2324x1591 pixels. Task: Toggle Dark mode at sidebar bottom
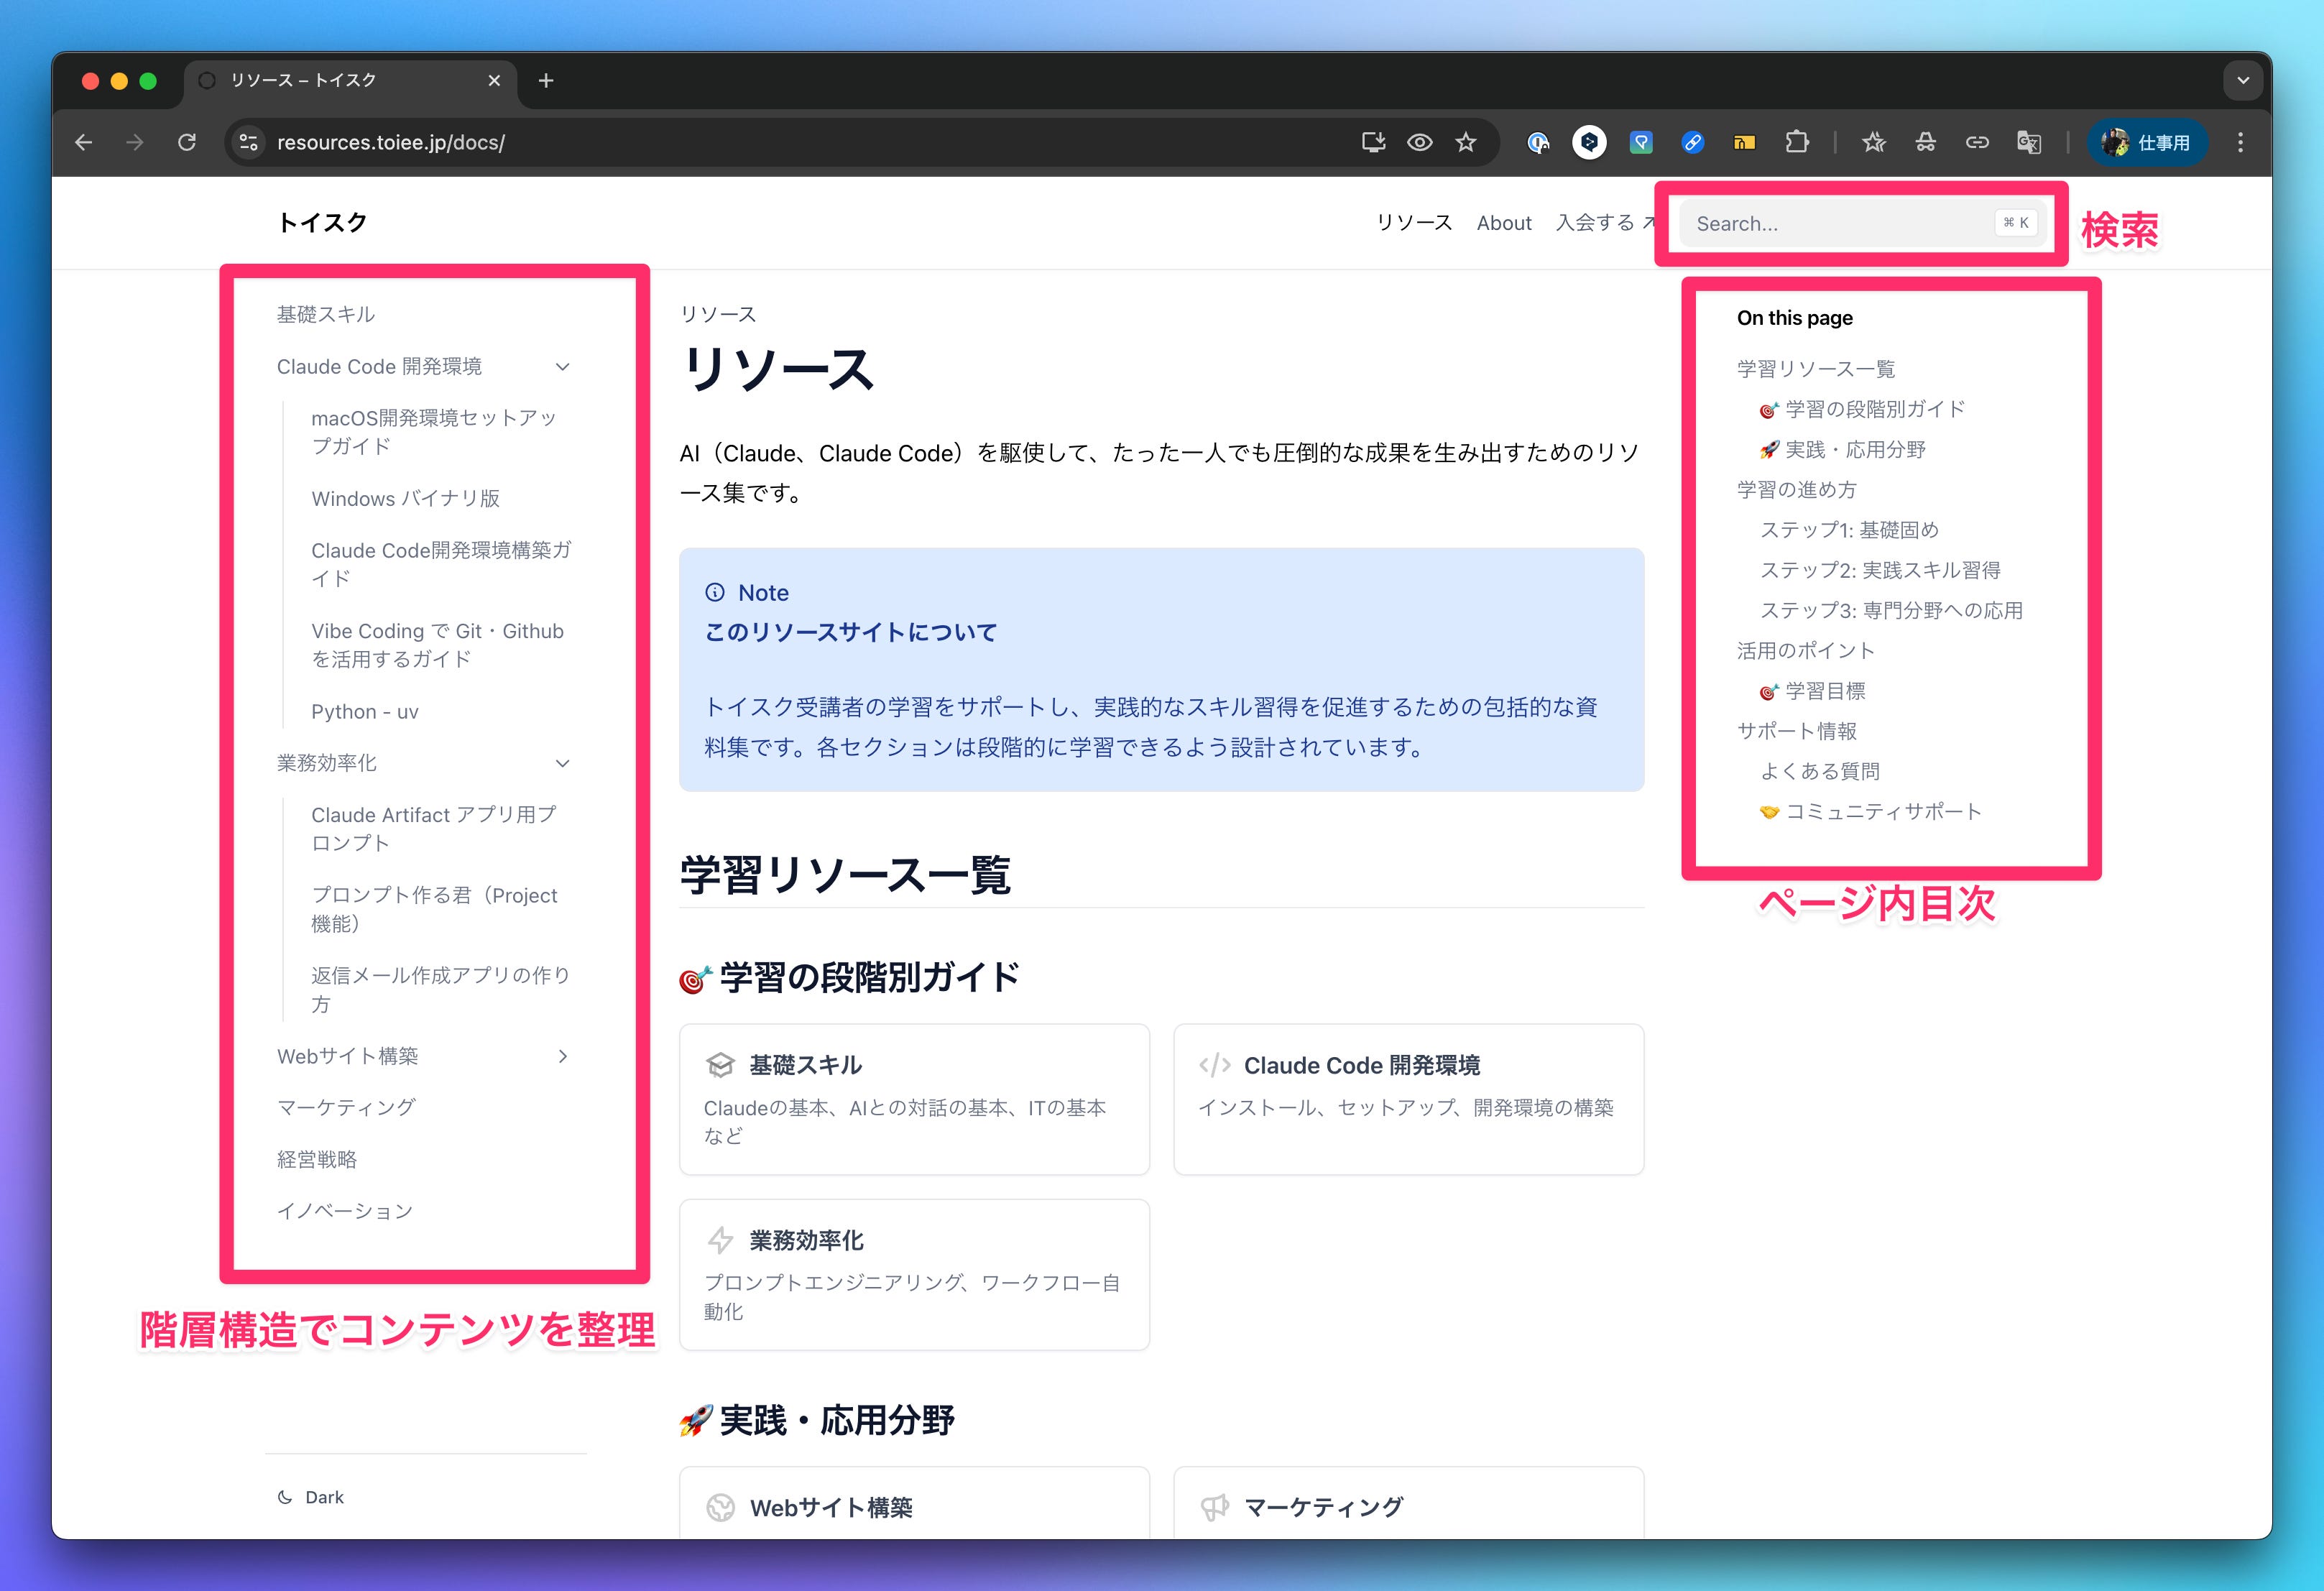pyautogui.click(x=311, y=1497)
